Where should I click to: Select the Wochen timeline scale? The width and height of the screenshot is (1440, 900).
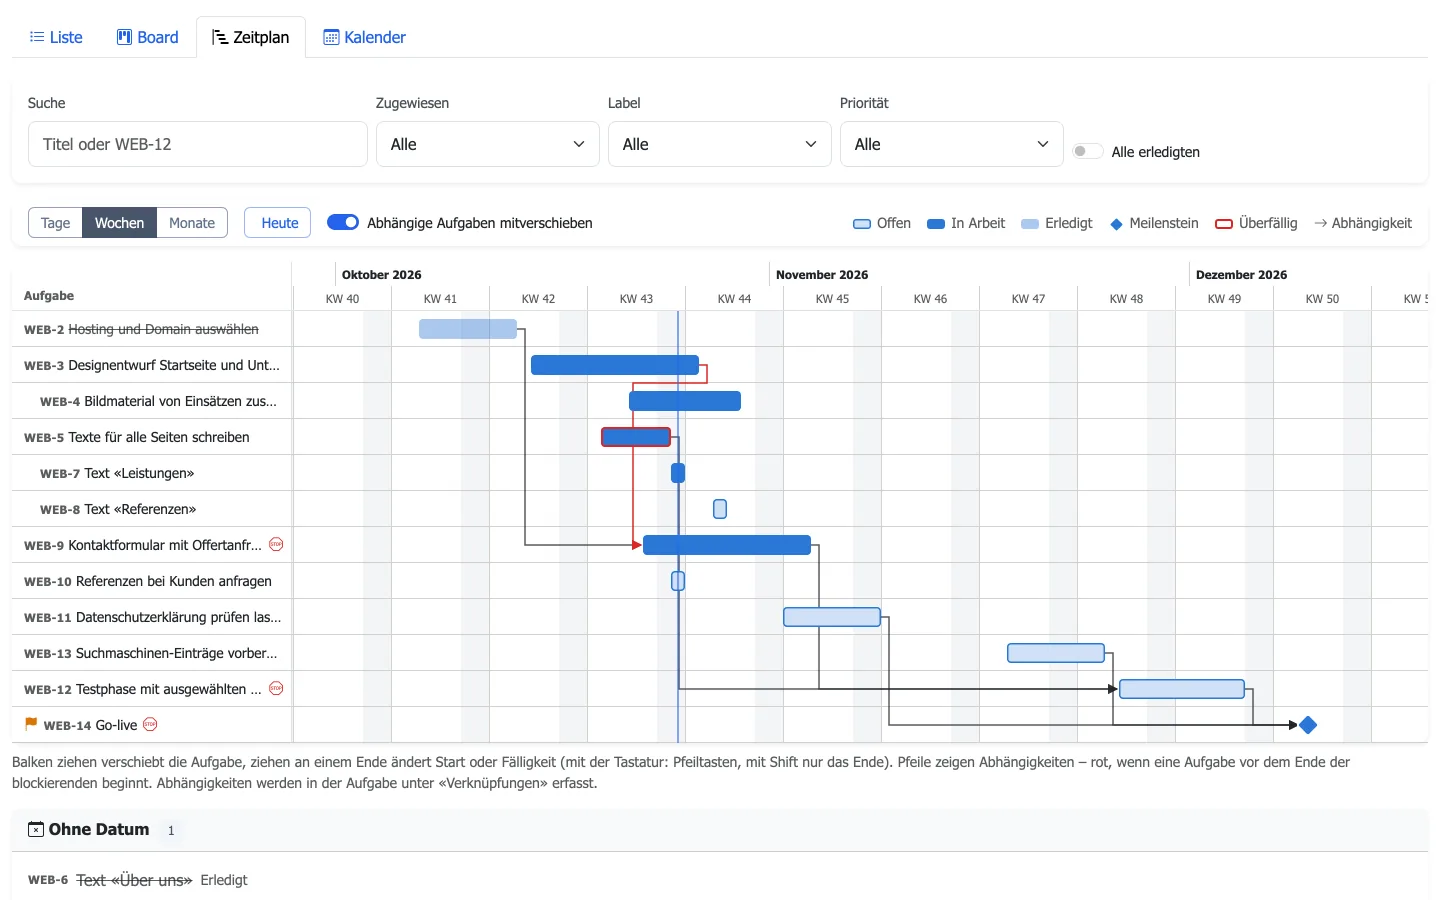click(x=119, y=223)
